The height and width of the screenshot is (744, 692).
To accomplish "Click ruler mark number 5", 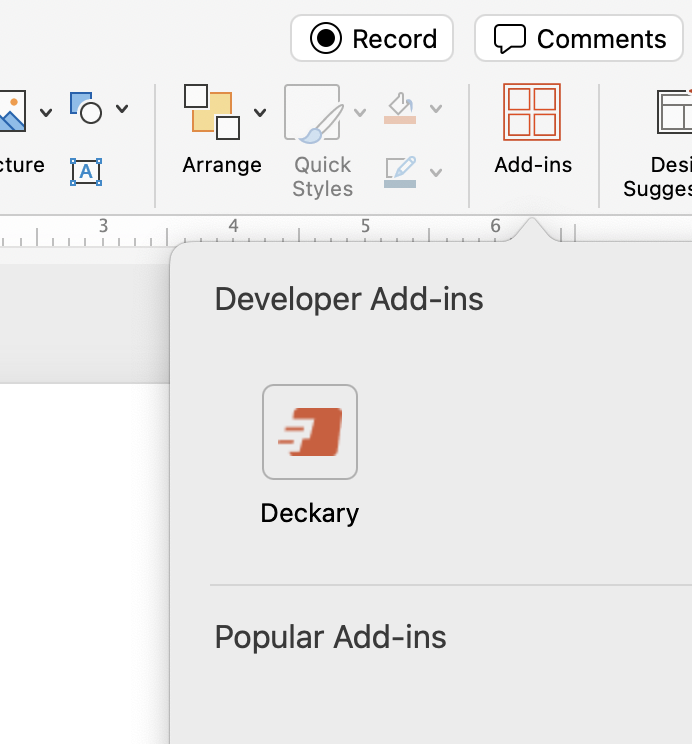I will [x=365, y=226].
